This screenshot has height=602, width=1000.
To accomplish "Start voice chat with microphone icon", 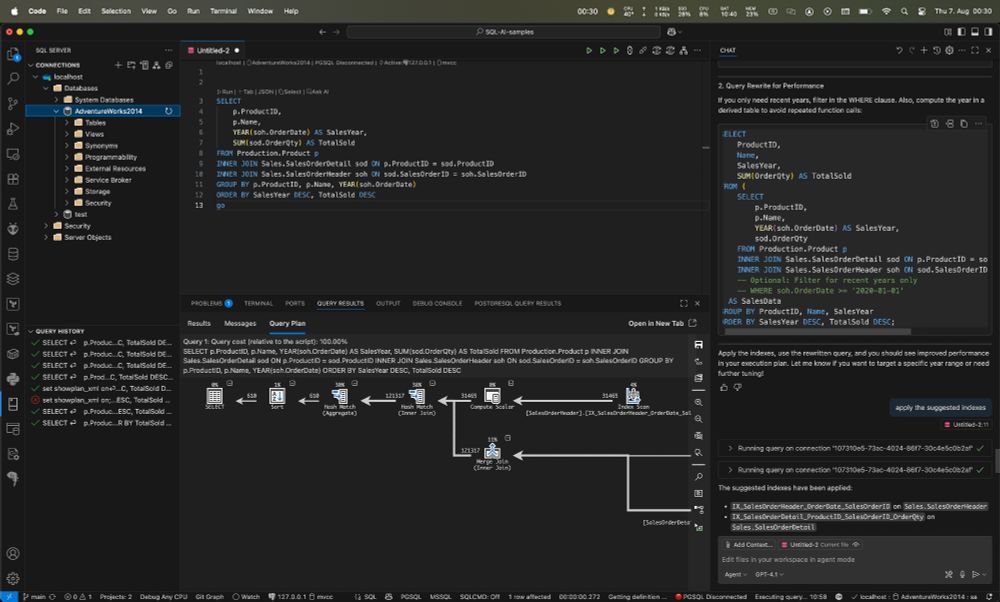I will pyautogui.click(x=962, y=575).
